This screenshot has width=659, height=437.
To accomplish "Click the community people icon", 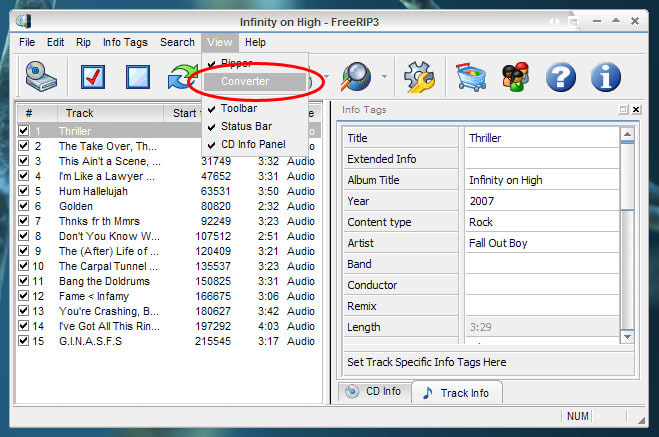I will (516, 76).
